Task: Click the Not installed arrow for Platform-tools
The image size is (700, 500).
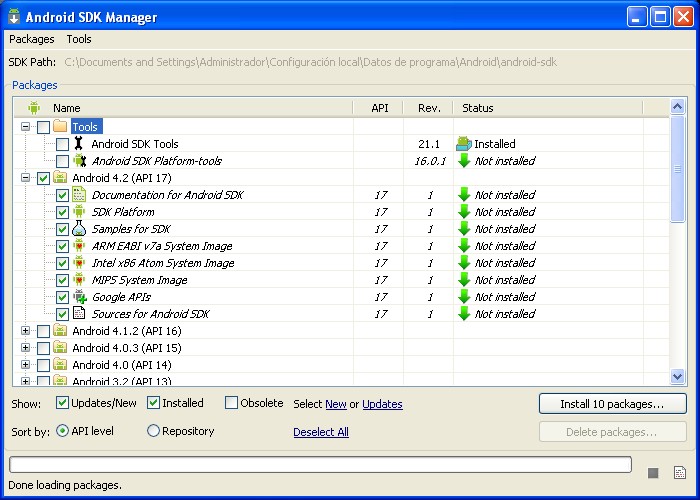Action: (464, 160)
